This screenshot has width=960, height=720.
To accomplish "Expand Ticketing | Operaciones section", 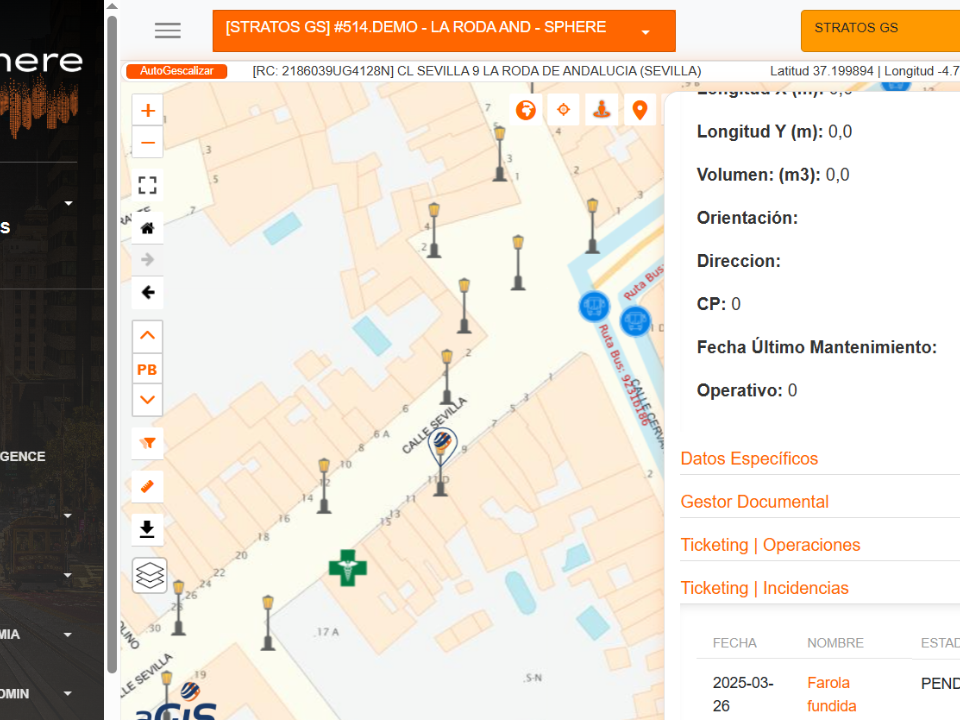I will (770, 545).
